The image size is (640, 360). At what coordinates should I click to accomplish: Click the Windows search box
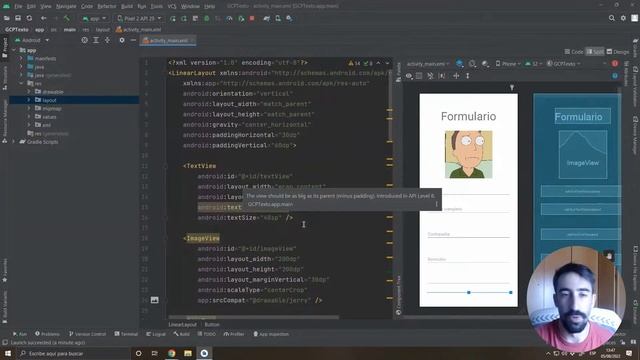tap(73, 353)
